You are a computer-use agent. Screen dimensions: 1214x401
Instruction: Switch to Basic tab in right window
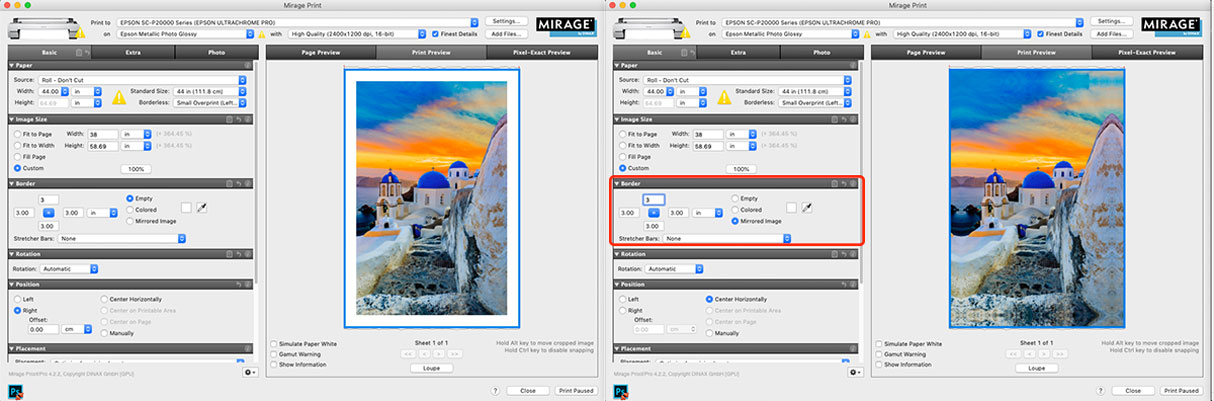click(x=655, y=52)
